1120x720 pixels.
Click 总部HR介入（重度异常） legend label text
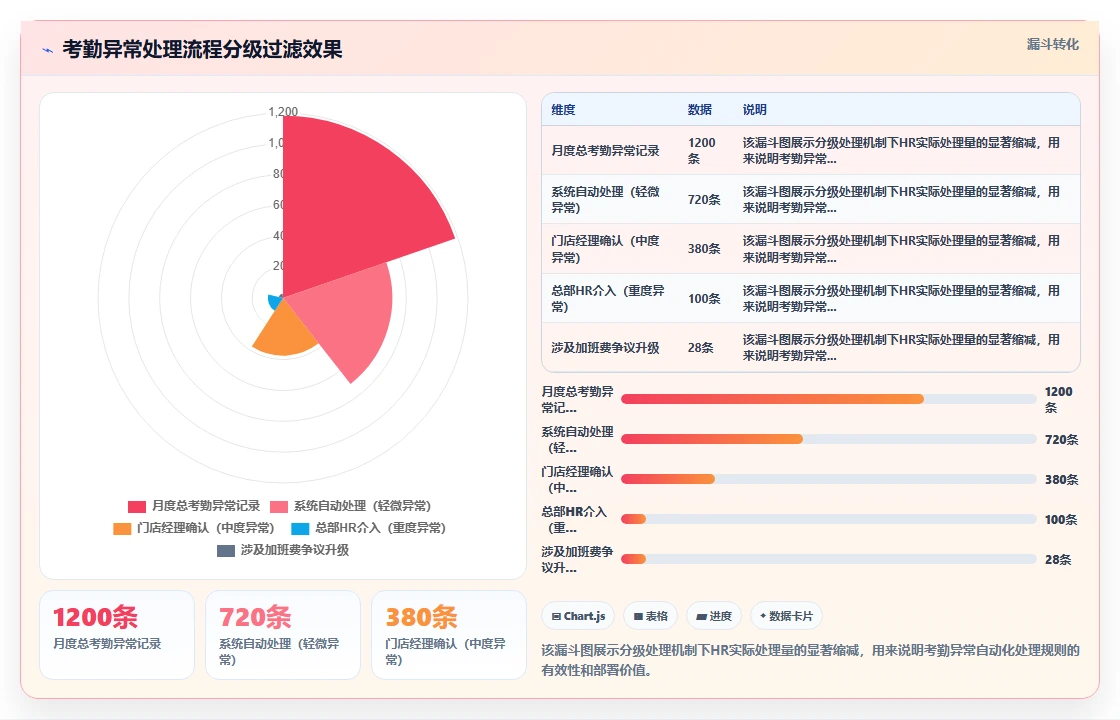pyautogui.click(x=381, y=528)
